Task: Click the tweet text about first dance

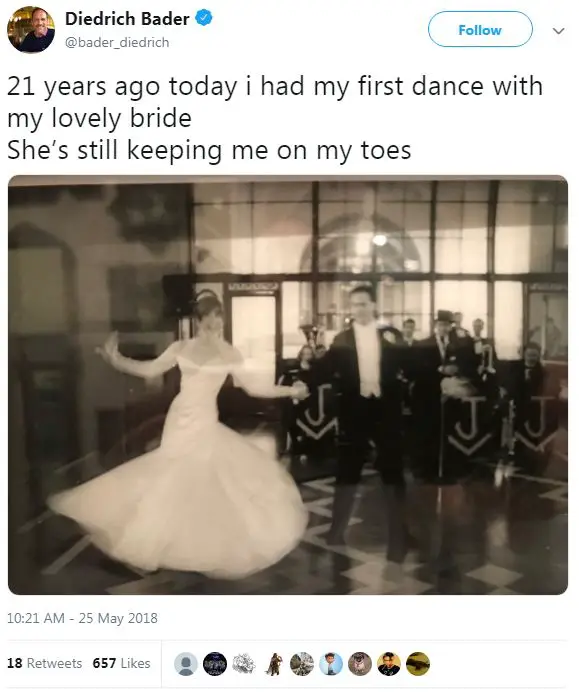Action: pos(274,118)
